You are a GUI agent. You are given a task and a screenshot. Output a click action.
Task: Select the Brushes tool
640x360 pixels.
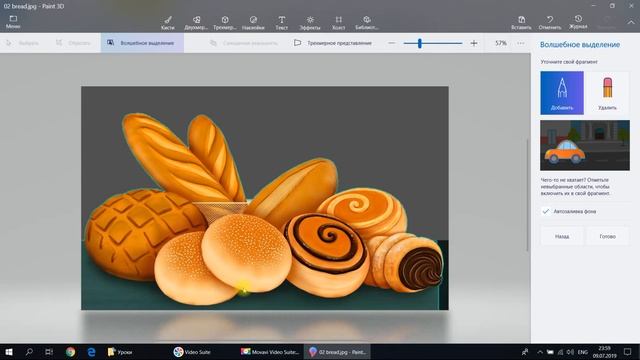point(168,23)
